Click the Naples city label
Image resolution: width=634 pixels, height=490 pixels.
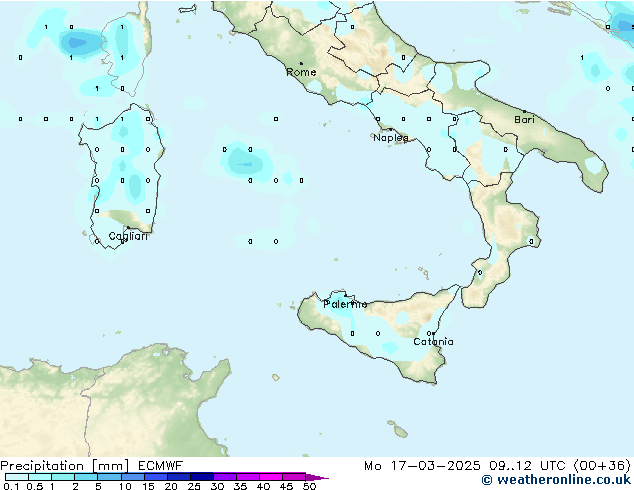(x=391, y=138)
